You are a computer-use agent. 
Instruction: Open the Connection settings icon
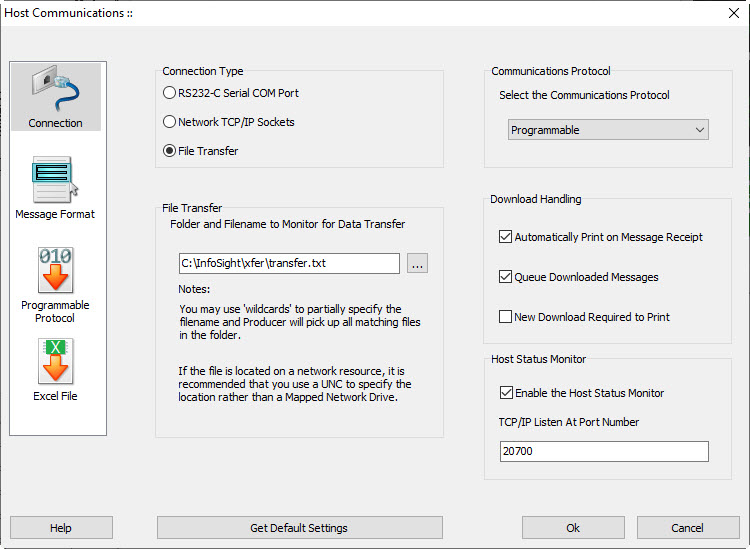point(55,97)
